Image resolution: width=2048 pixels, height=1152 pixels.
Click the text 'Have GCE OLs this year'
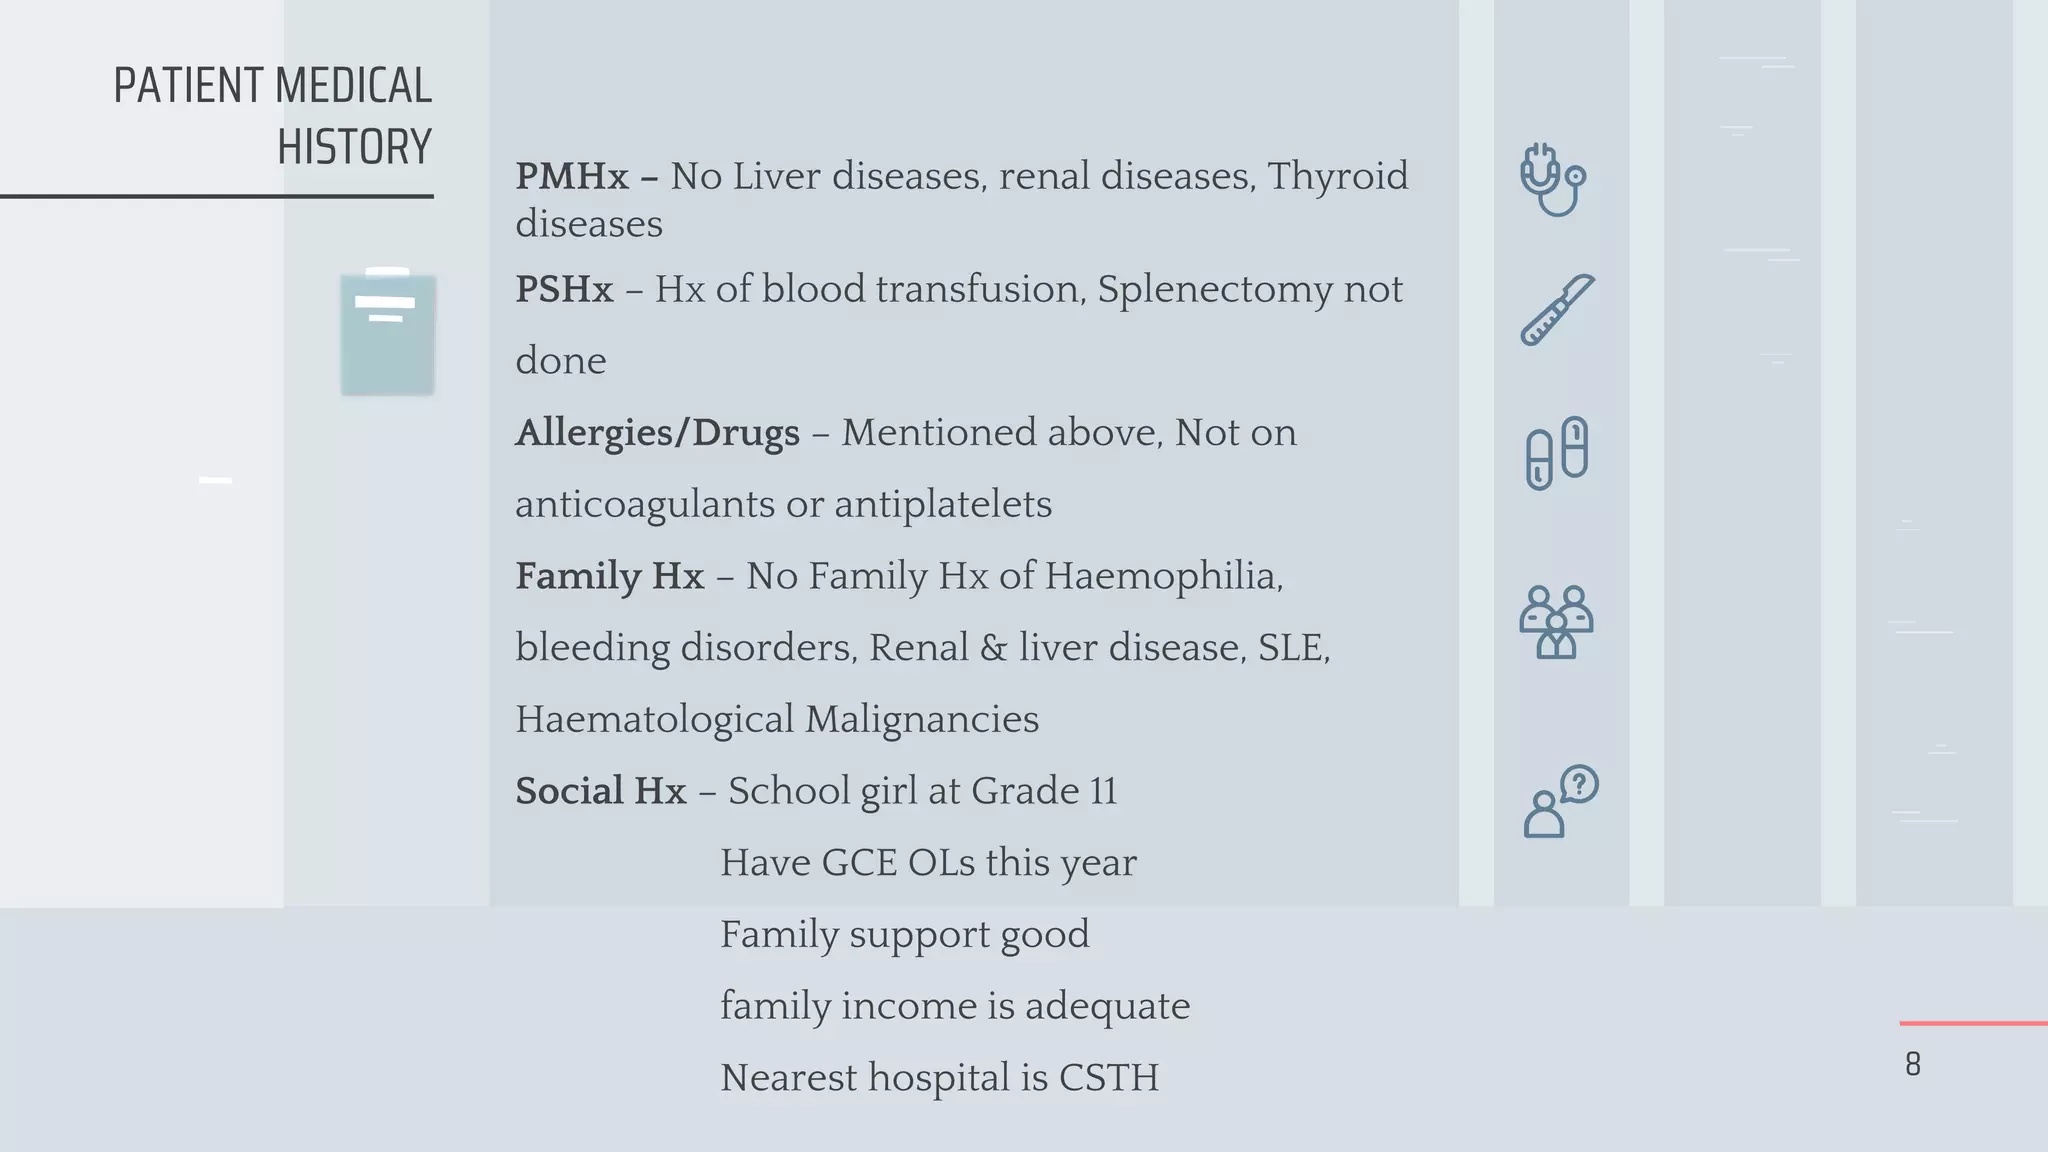(928, 863)
